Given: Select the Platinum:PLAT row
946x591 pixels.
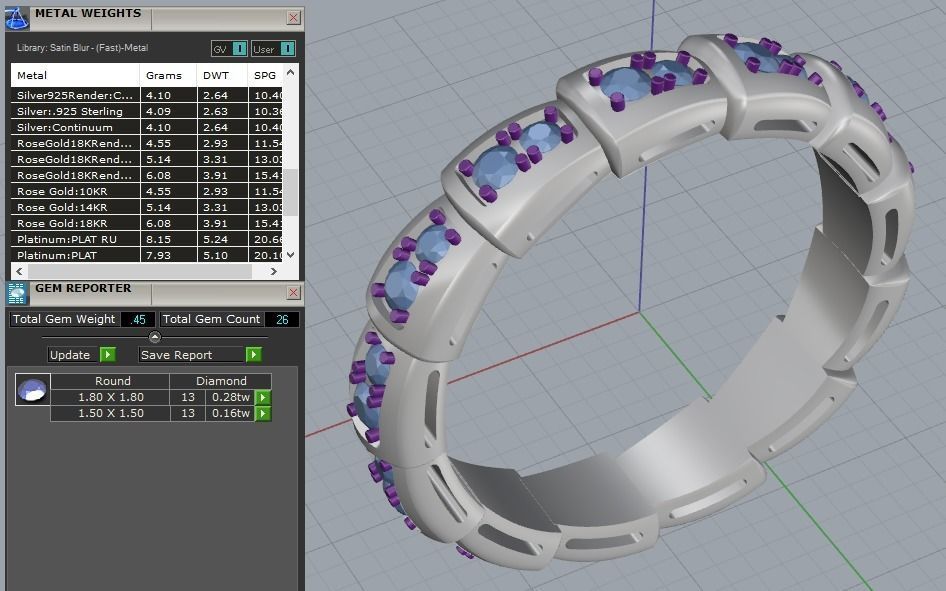Looking at the screenshot, I should click(x=147, y=254).
